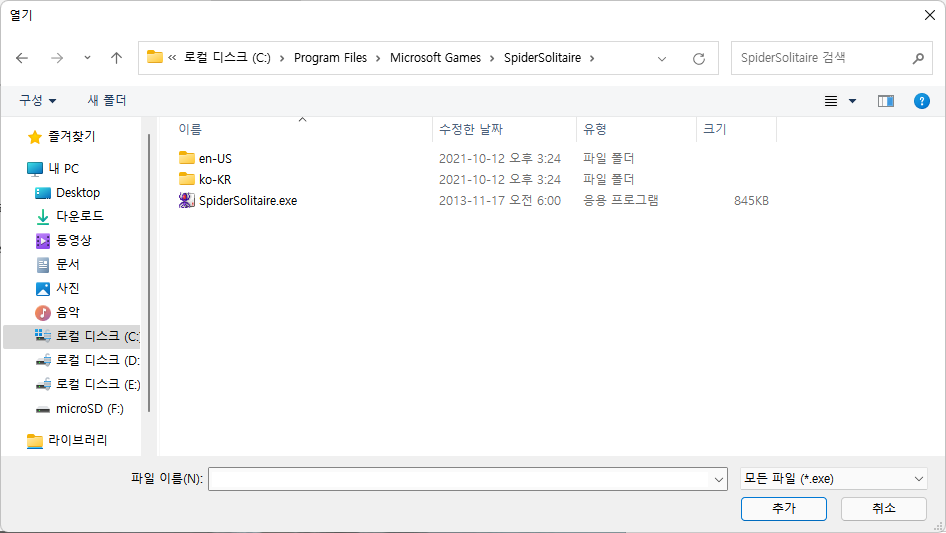Viewport: 946px width, 533px height.
Task: Click the 845KB size value
Action: point(751,200)
